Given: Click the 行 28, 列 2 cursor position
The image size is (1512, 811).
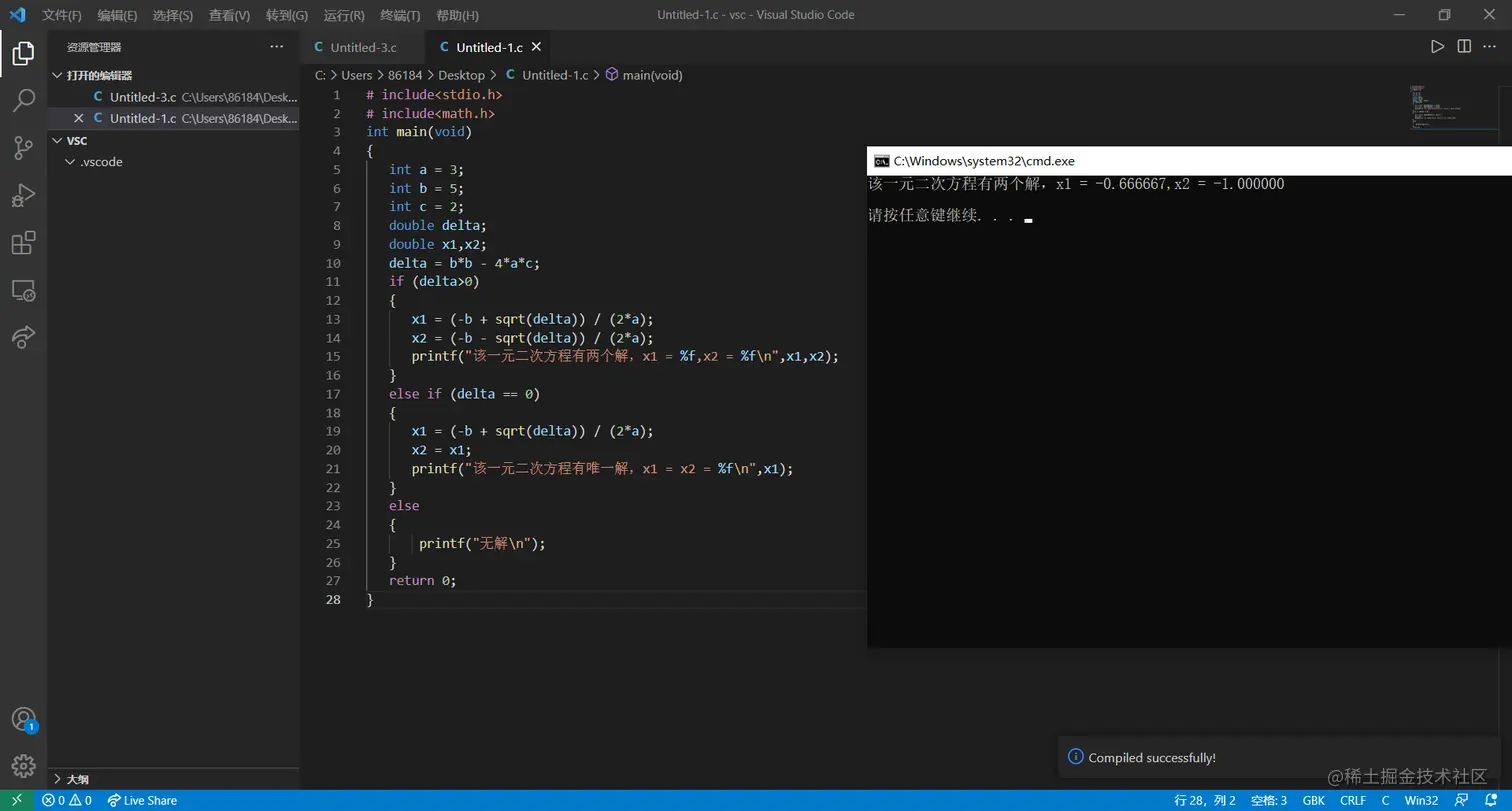Looking at the screenshot, I should pyautogui.click(x=1204, y=800).
